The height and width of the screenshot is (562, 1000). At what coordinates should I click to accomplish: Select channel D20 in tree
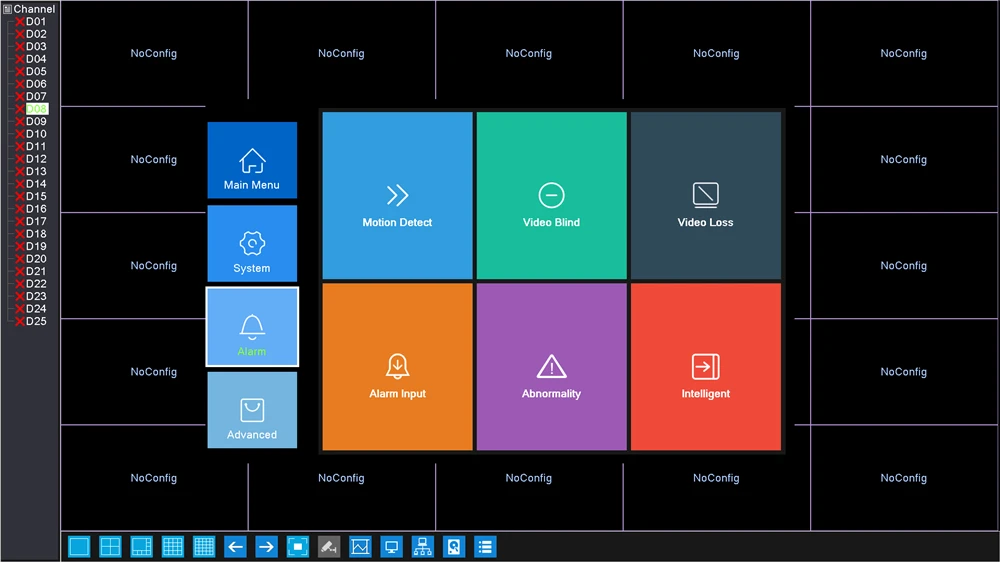pos(36,259)
